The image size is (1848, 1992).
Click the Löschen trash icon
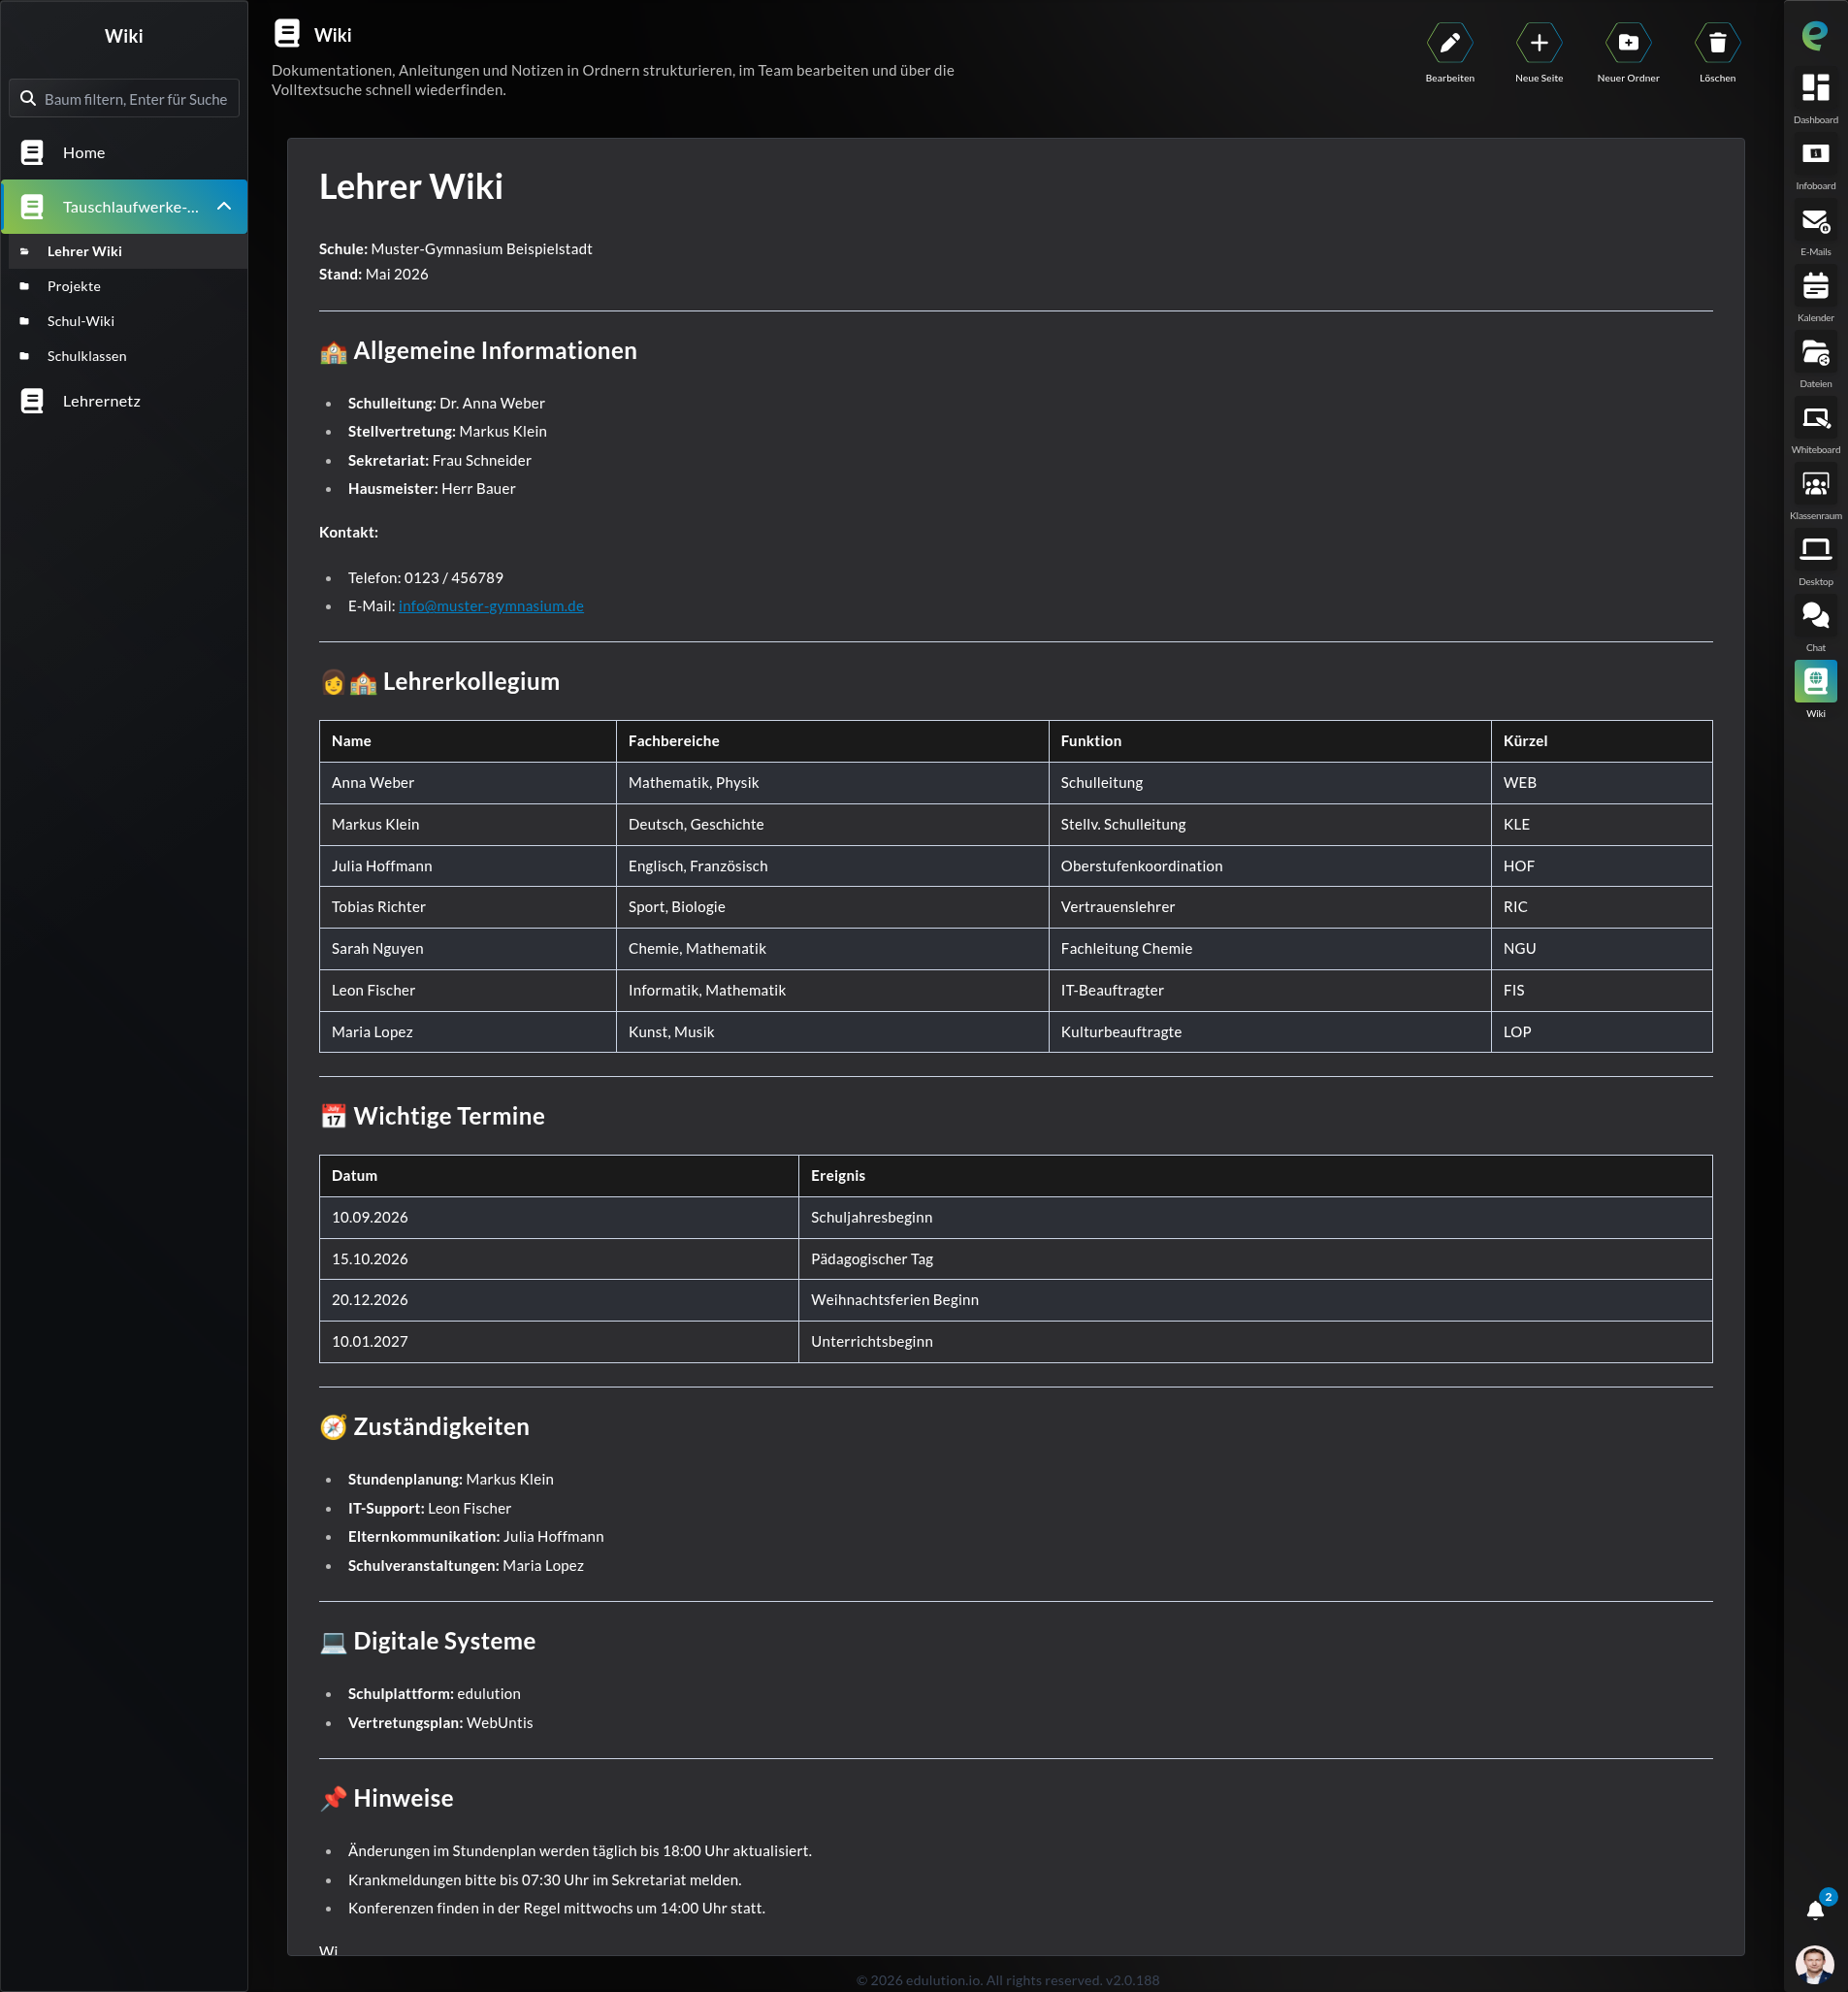point(1717,43)
